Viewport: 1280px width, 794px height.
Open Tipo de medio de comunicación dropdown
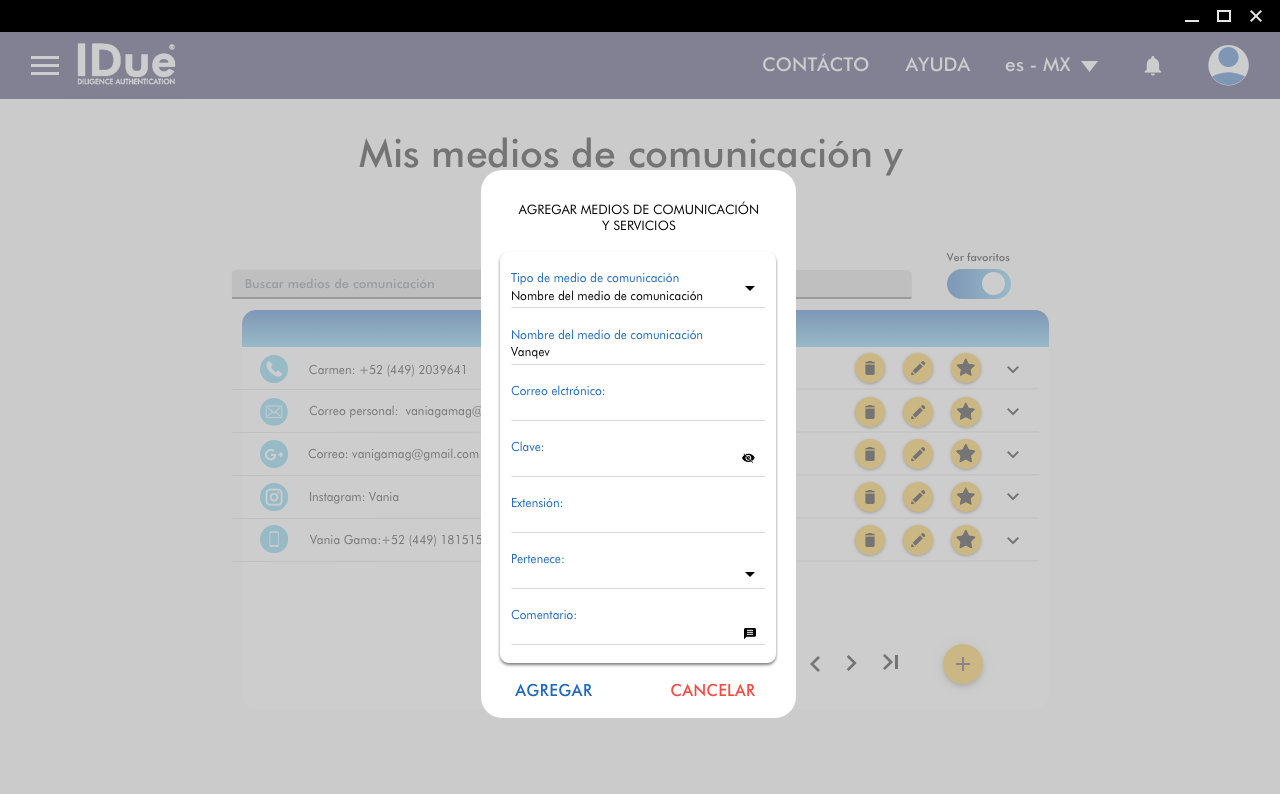[749, 289]
